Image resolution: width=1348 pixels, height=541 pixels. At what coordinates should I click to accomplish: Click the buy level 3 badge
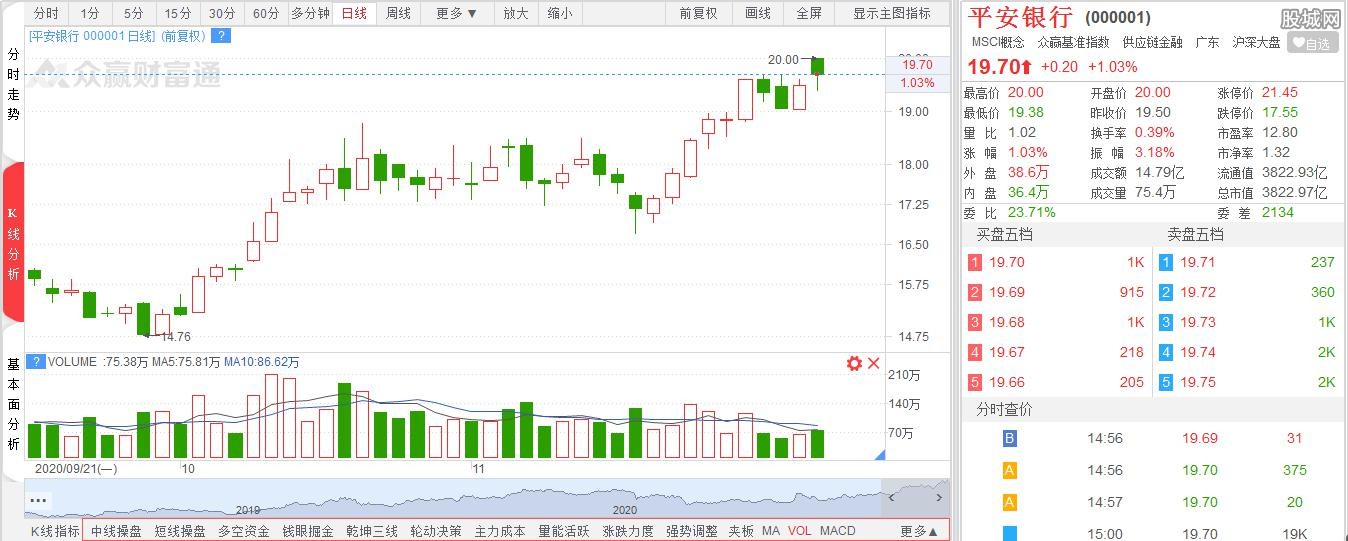tap(975, 323)
